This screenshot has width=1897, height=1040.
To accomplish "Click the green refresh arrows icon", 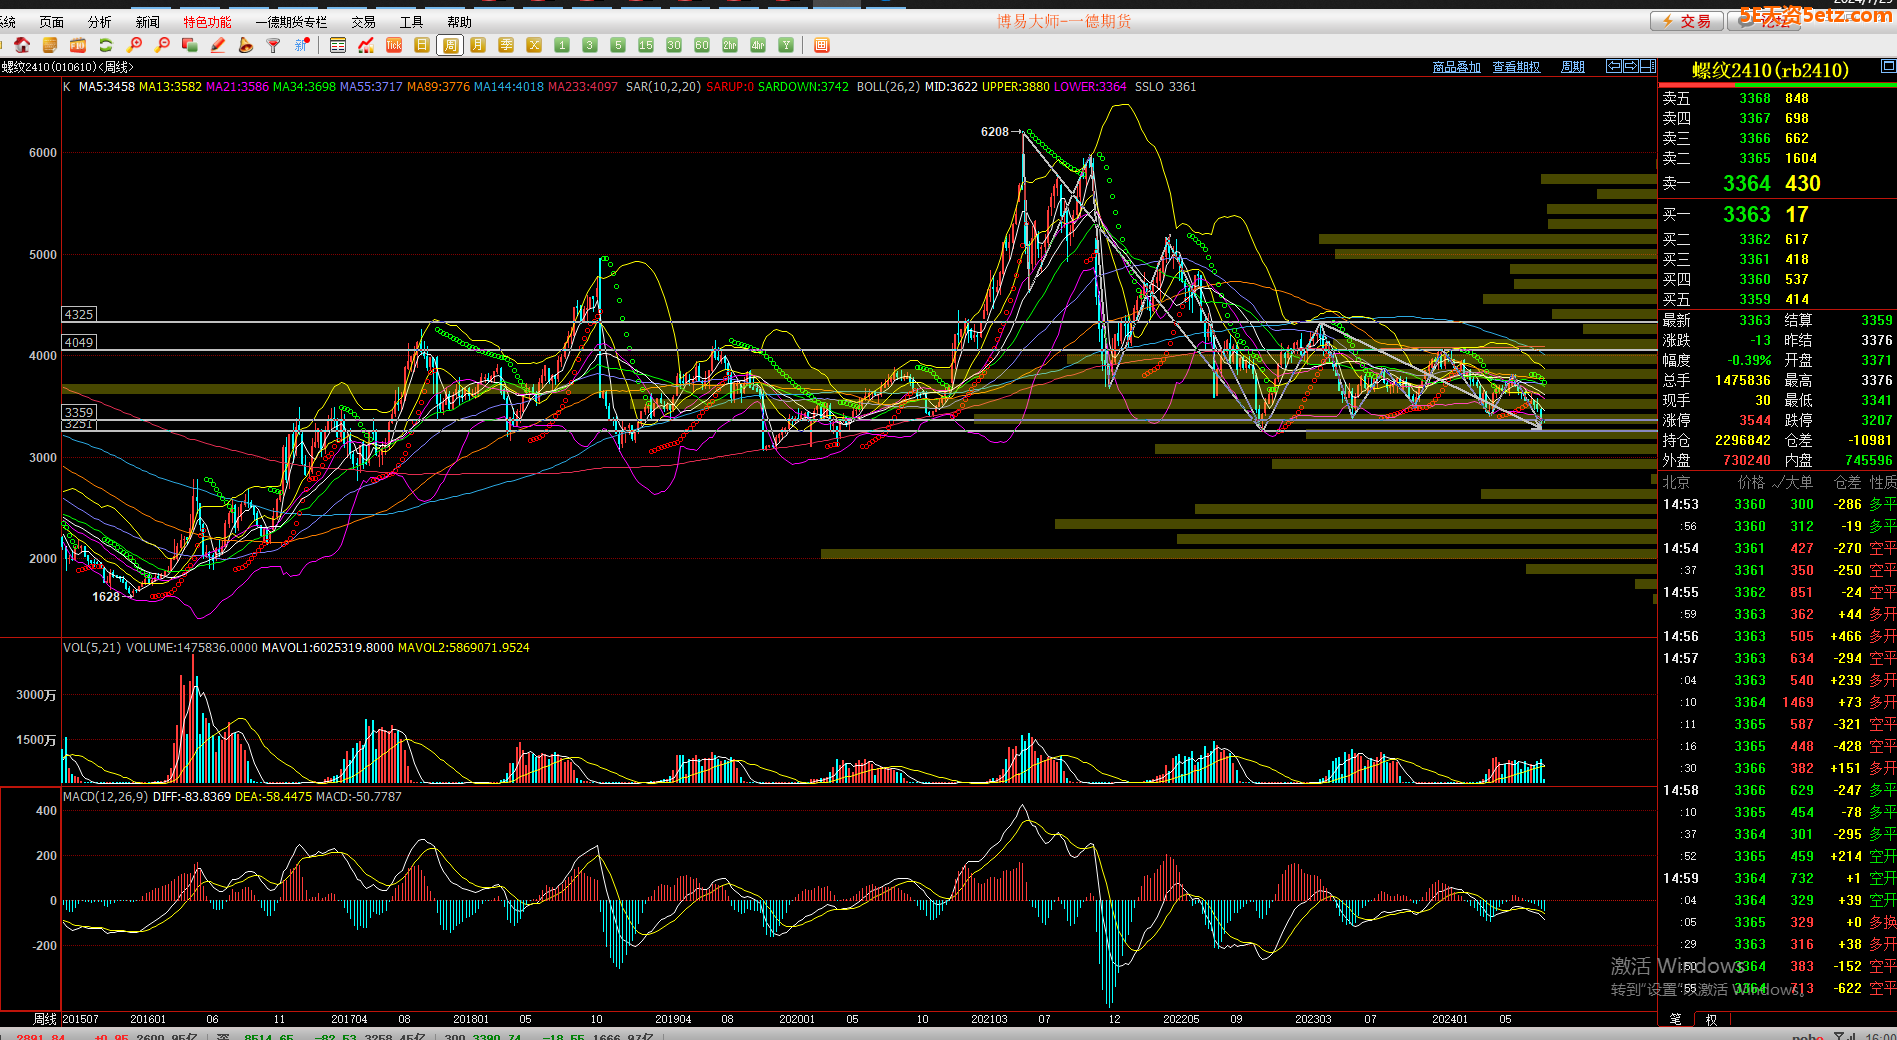I will [105, 45].
